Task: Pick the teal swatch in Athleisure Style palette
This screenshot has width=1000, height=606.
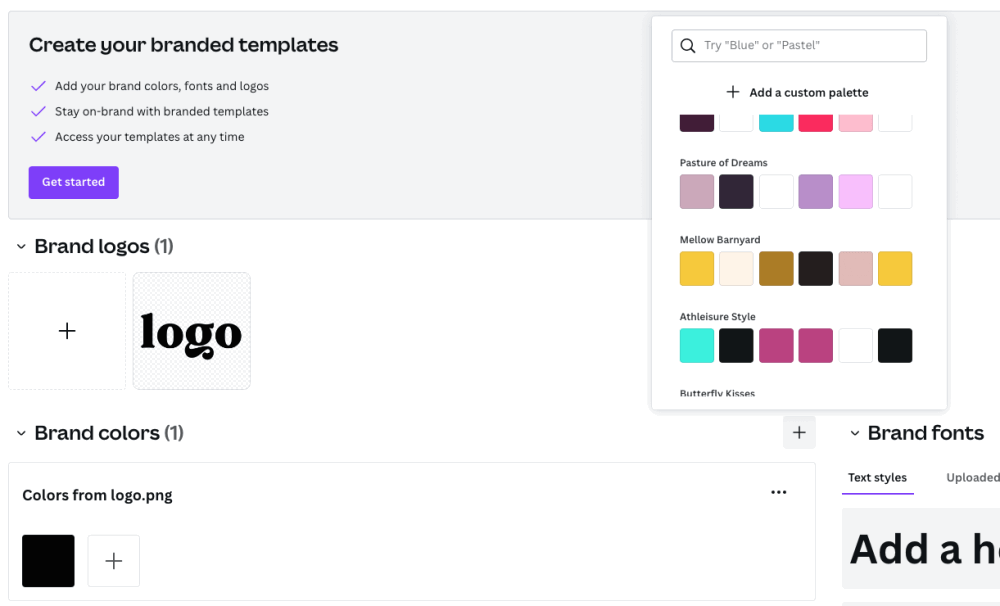Action: pos(696,345)
